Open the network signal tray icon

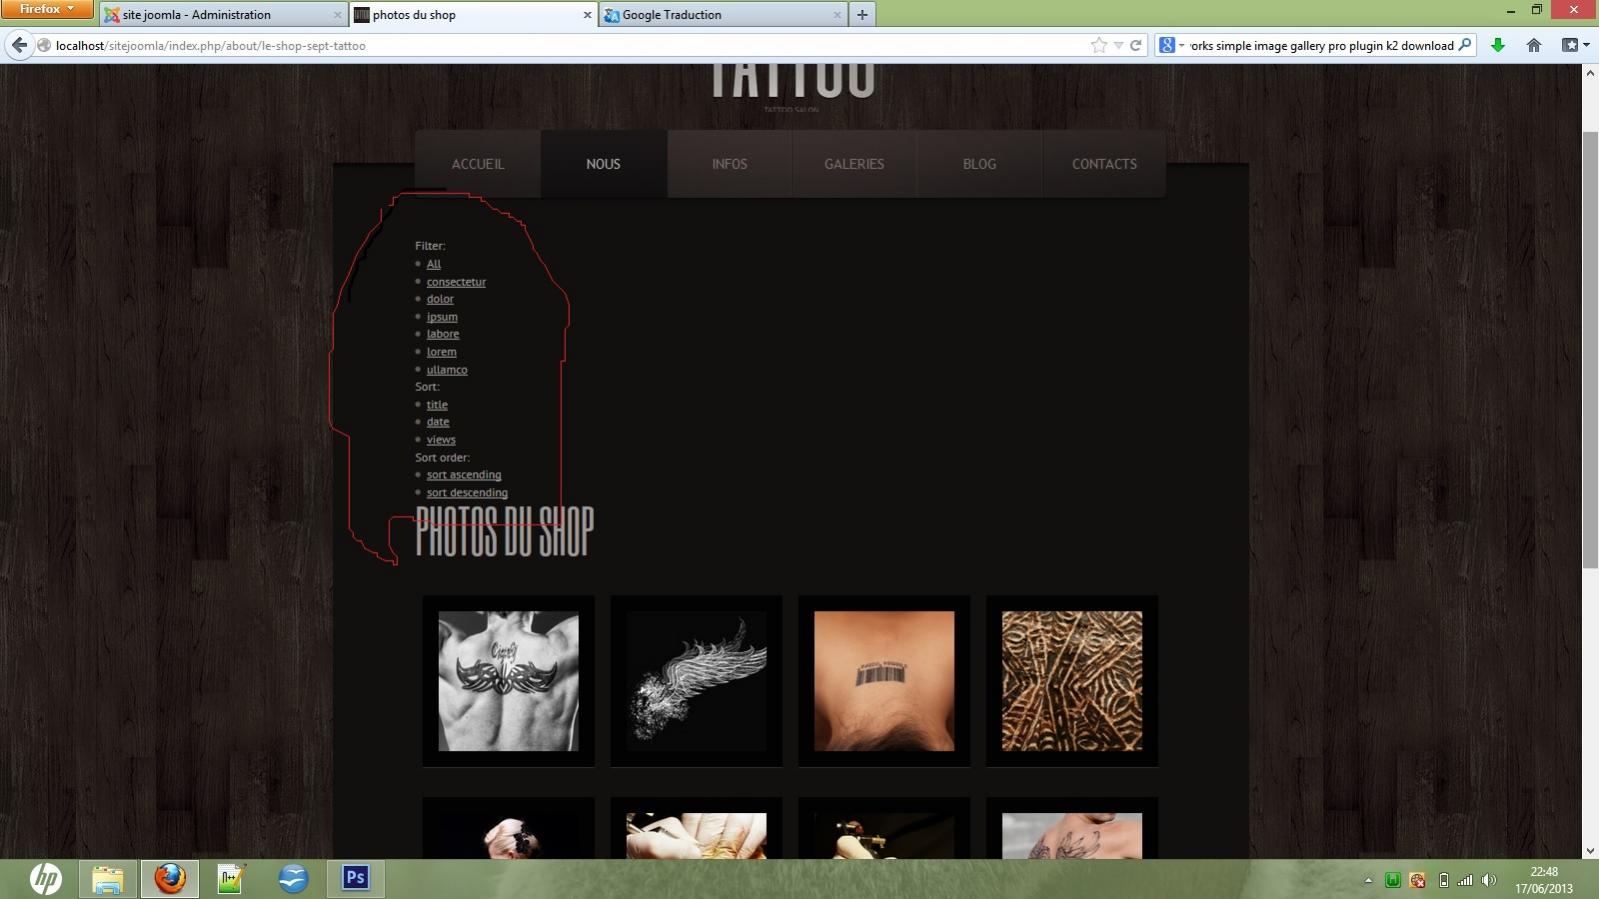coord(1465,880)
